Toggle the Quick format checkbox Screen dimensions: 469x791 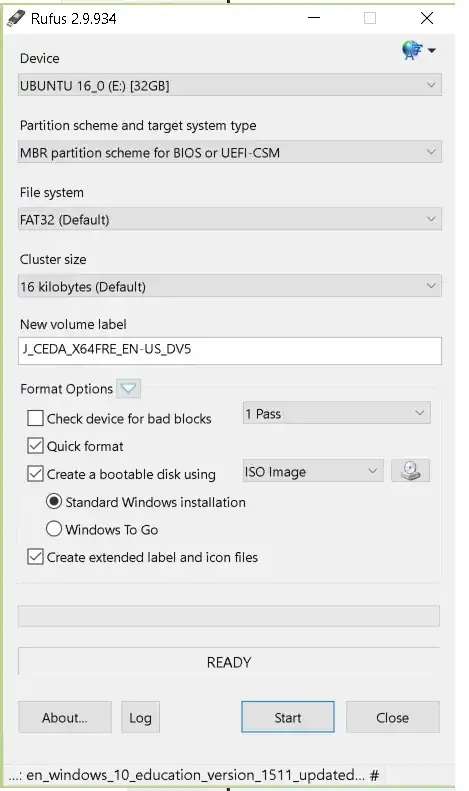tap(35, 446)
